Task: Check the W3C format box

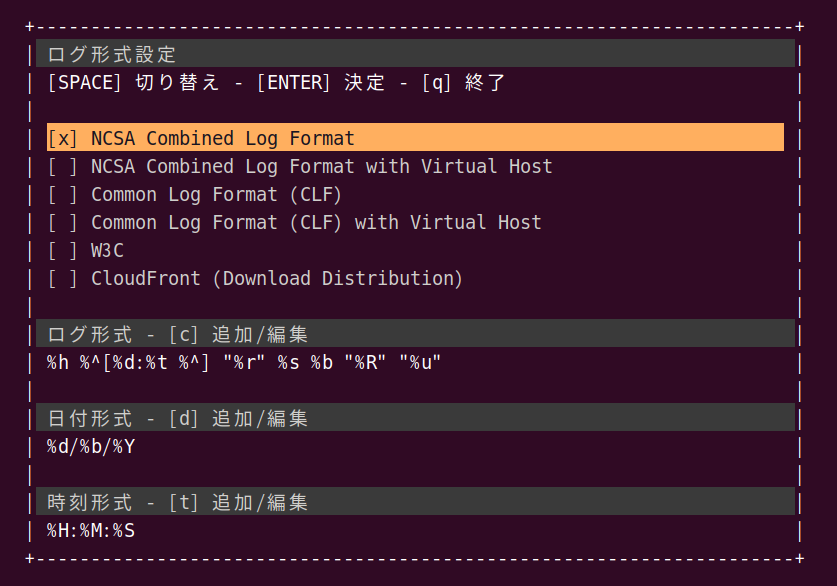Action: (62, 251)
